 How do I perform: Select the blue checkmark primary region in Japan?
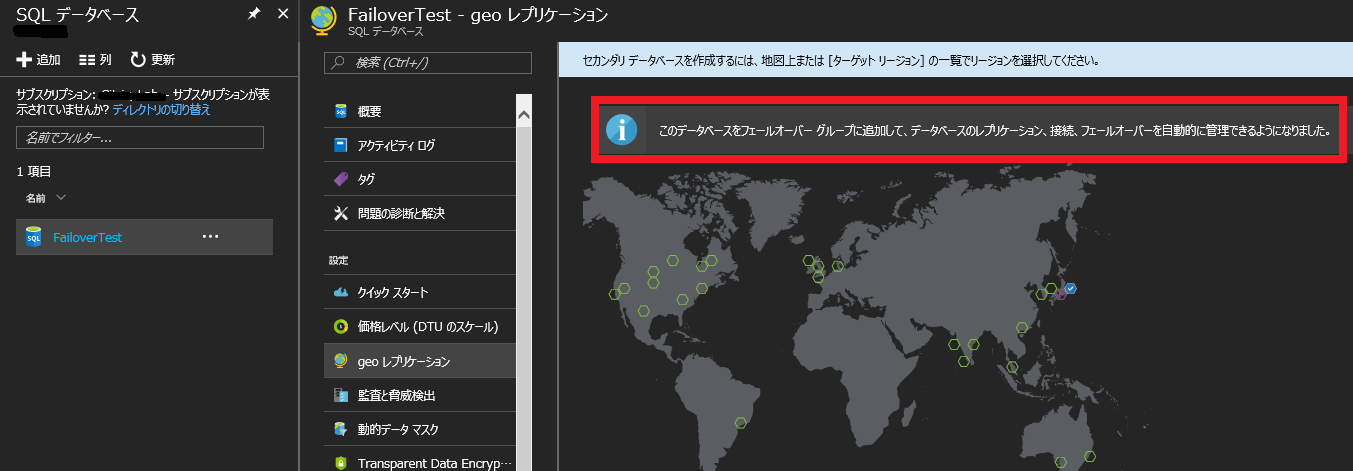click(1070, 288)
